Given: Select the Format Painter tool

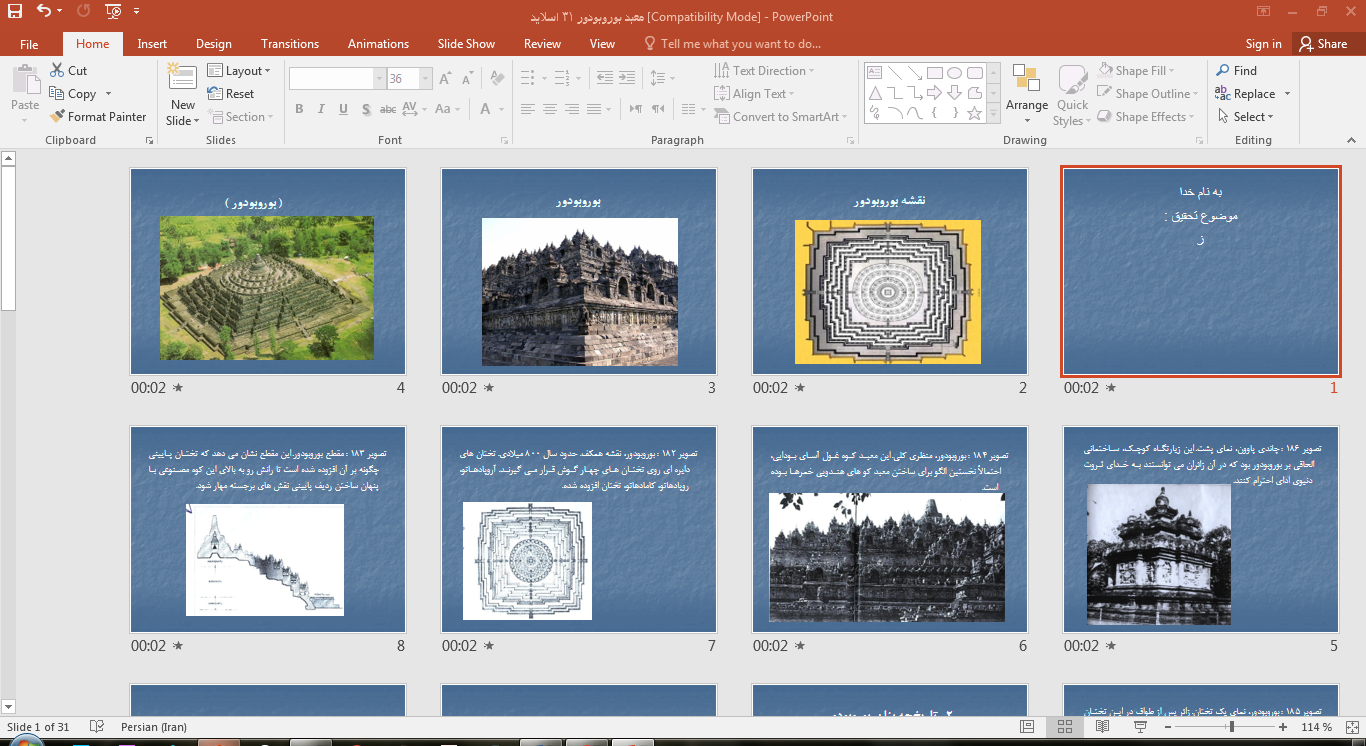Looking at the screenshot, I should (98, 117).
